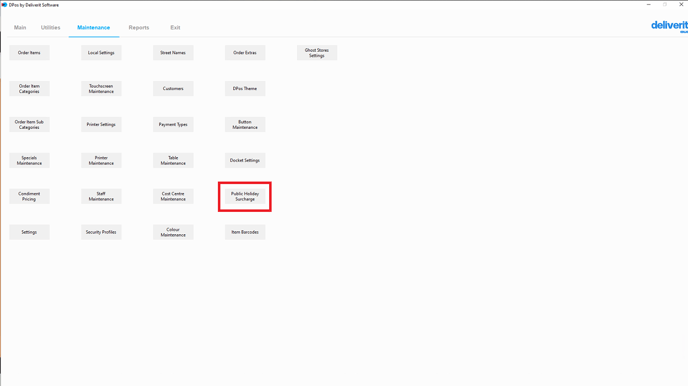Switch to the Utilities tab
This screenshot has height=386, width=688.
tap(50, 28)
